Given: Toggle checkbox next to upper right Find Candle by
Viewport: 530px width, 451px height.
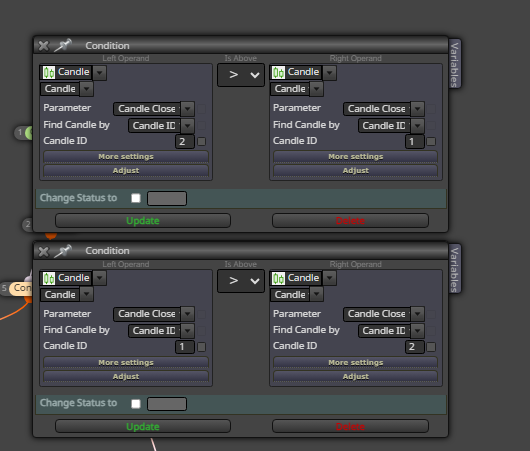Looking at the screenshot, I should pyautogui.click(x=431, y=126).
